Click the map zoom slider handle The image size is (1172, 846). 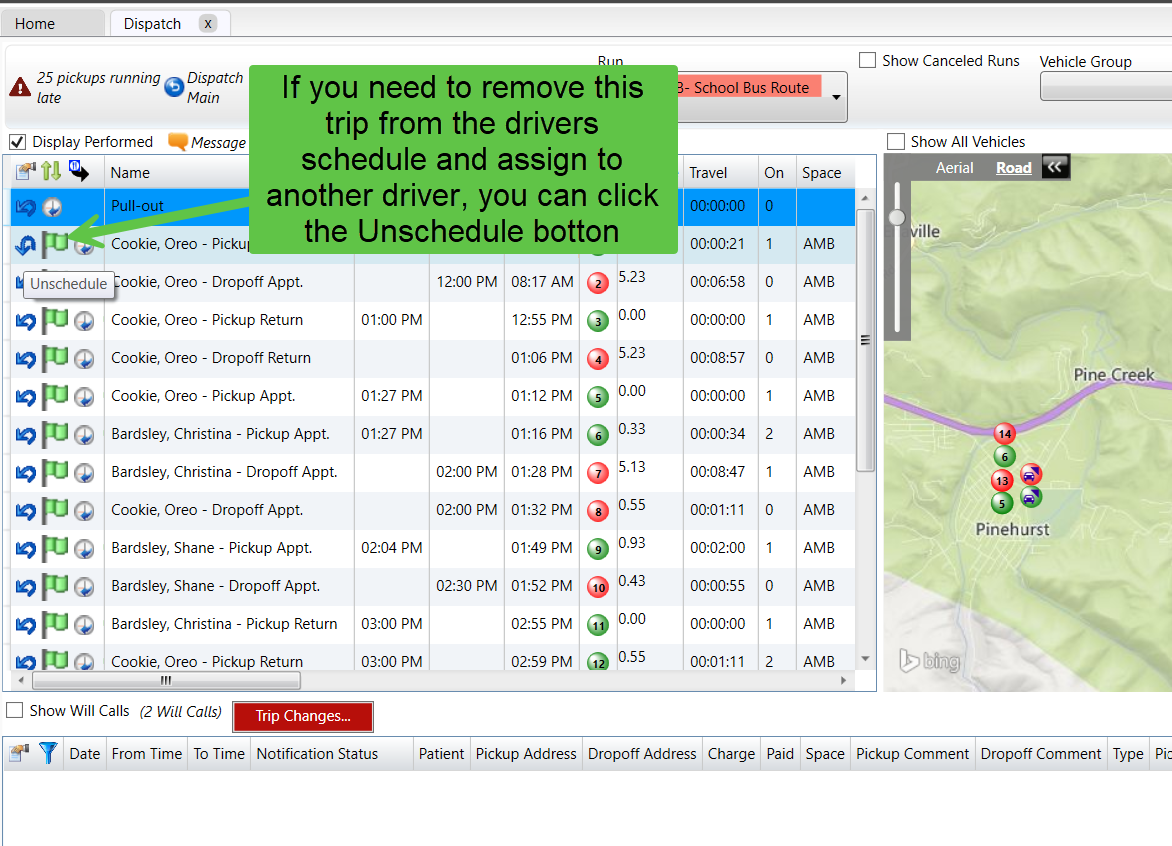click(897, 217)
